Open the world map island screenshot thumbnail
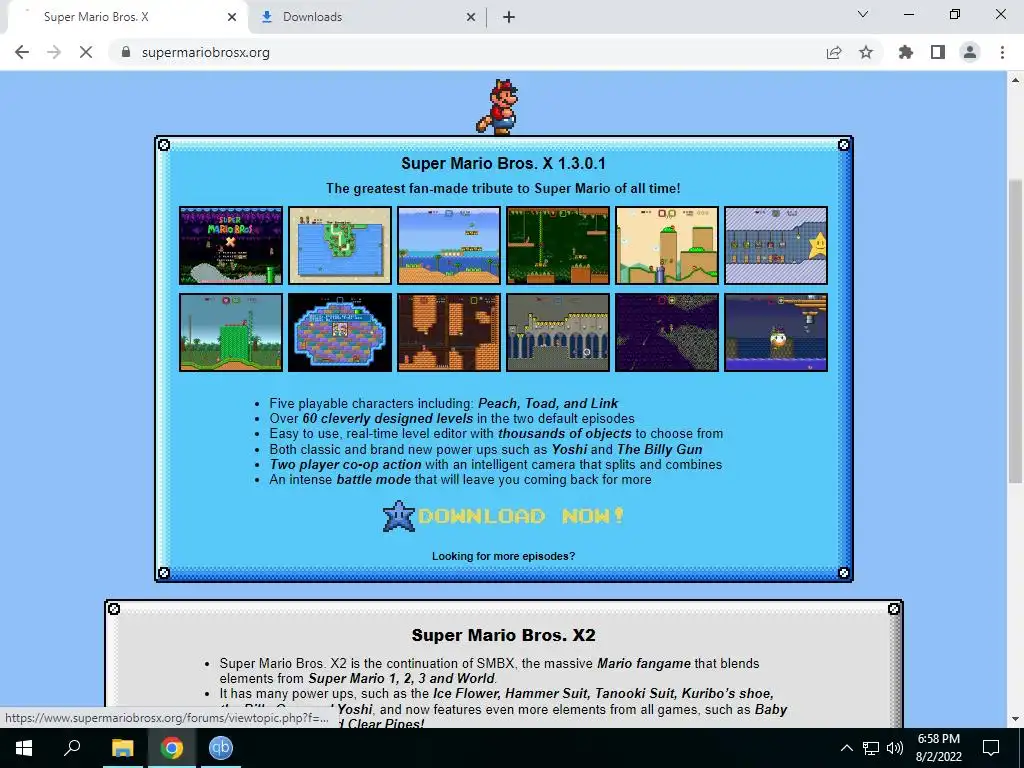The width and height of the screenshot is (1024, 768). click(x=340, y=246)
